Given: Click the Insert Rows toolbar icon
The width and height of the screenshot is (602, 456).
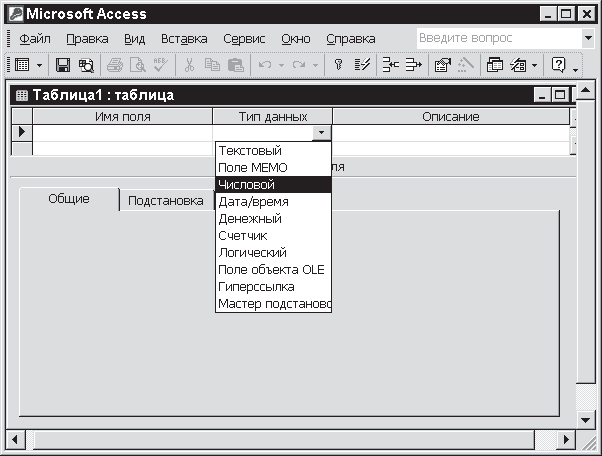Looking at the screenshot, I should [x=390, y=65].
